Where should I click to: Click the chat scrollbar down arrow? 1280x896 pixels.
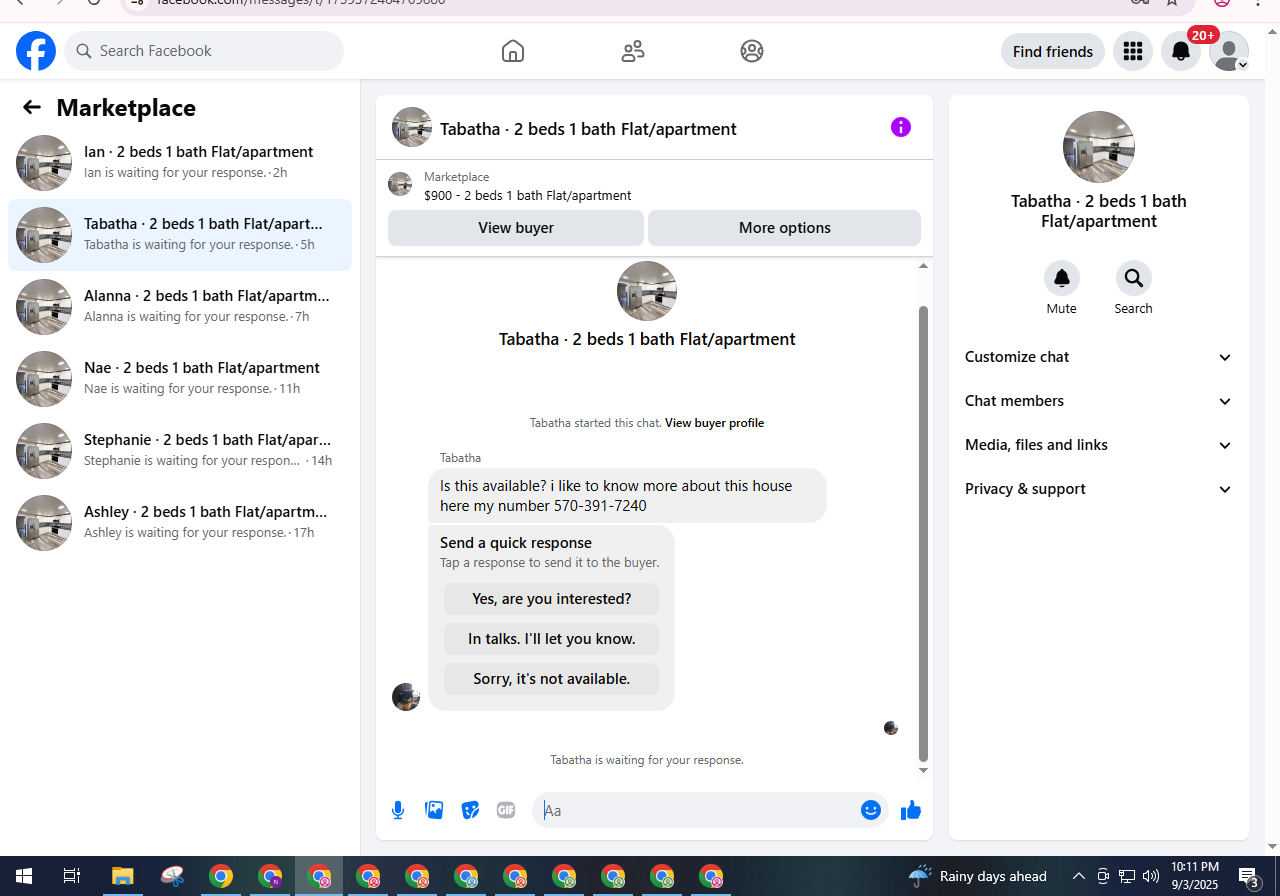click(x=923, y=770)
